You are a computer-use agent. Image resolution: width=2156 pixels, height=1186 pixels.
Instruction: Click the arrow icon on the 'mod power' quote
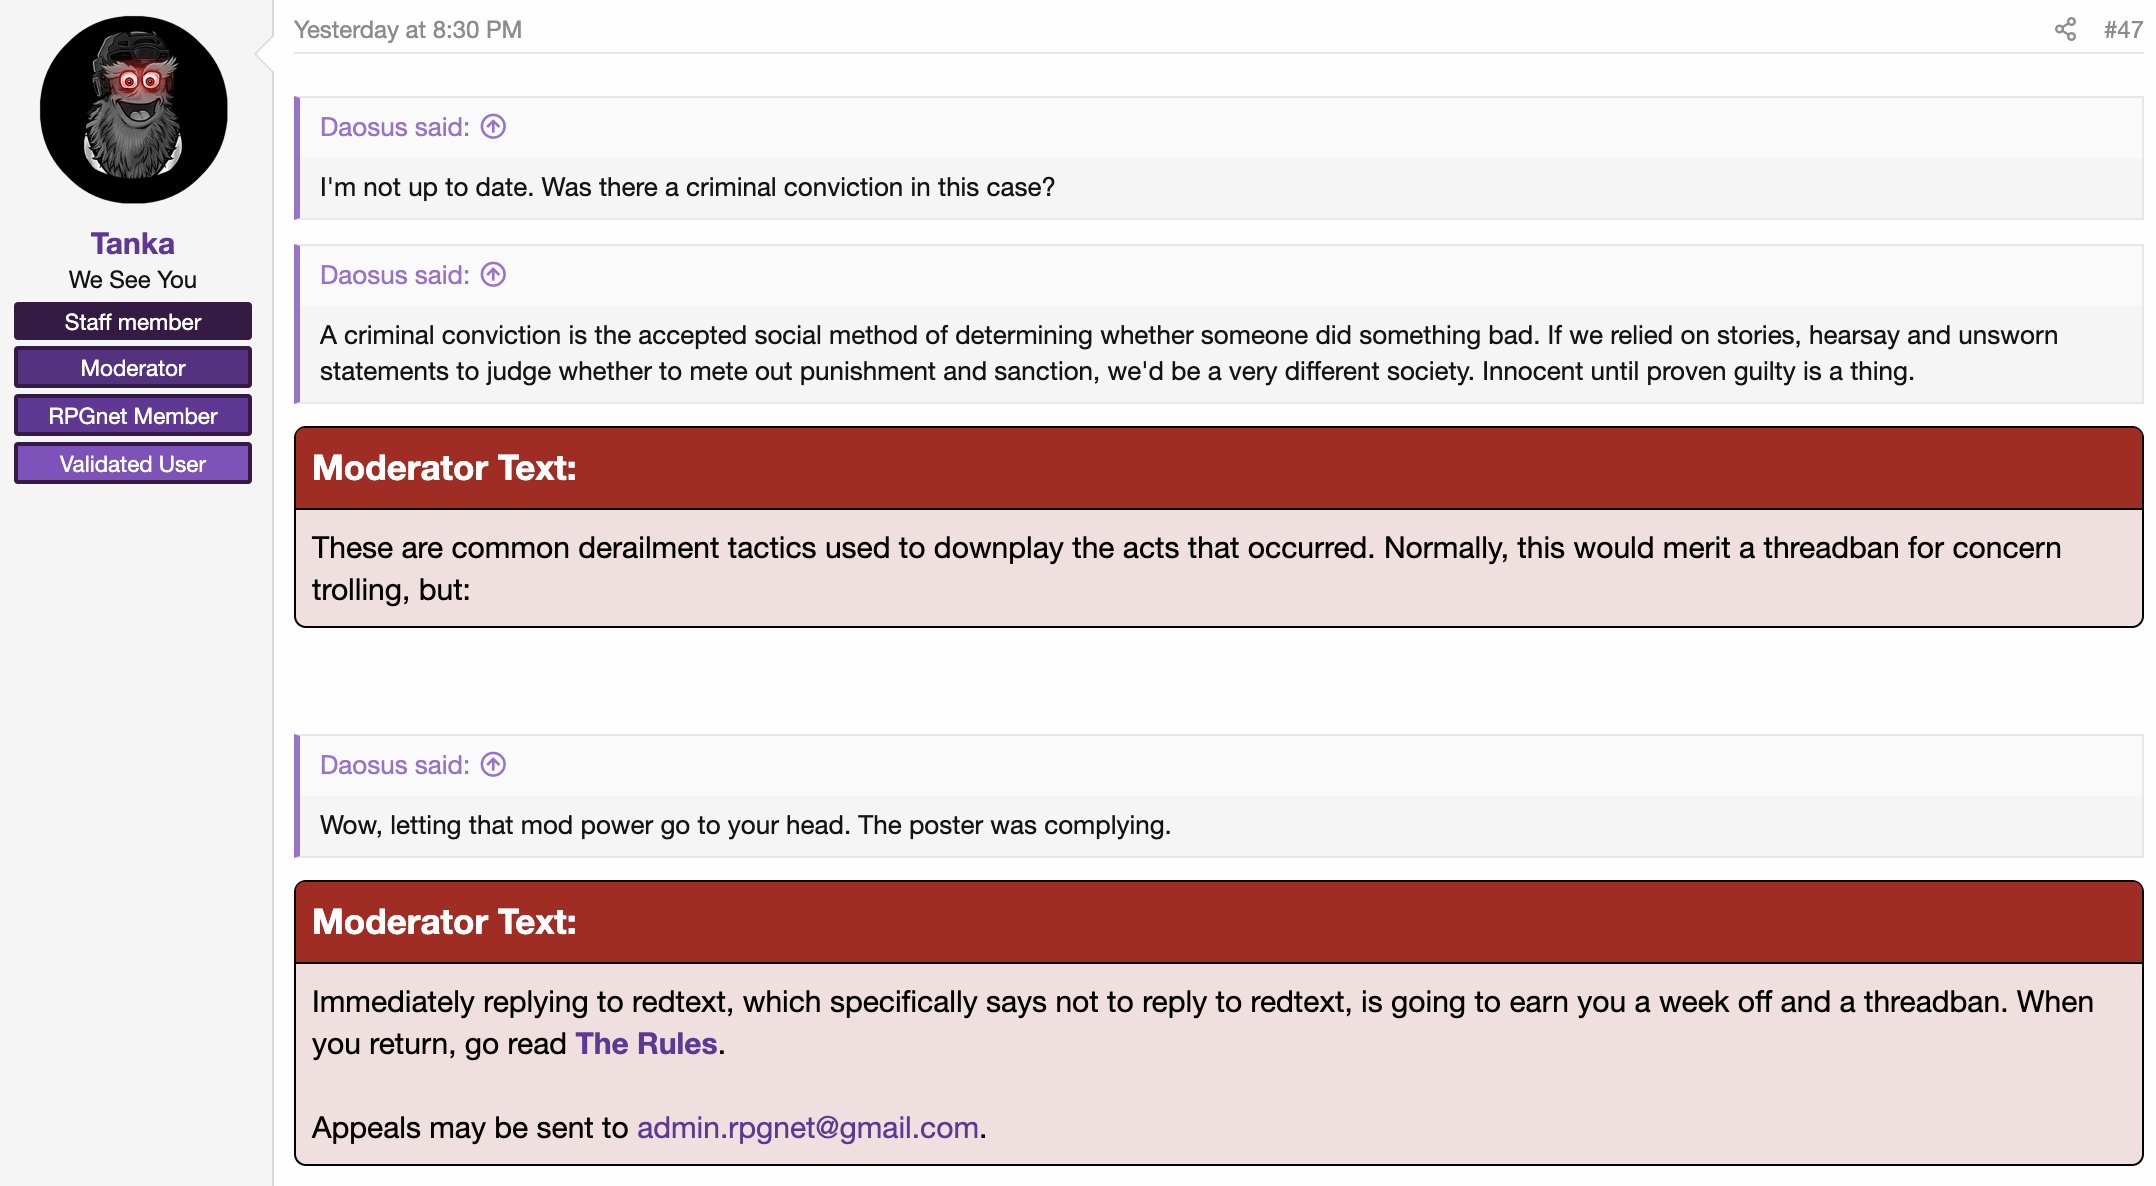[493, 765]
